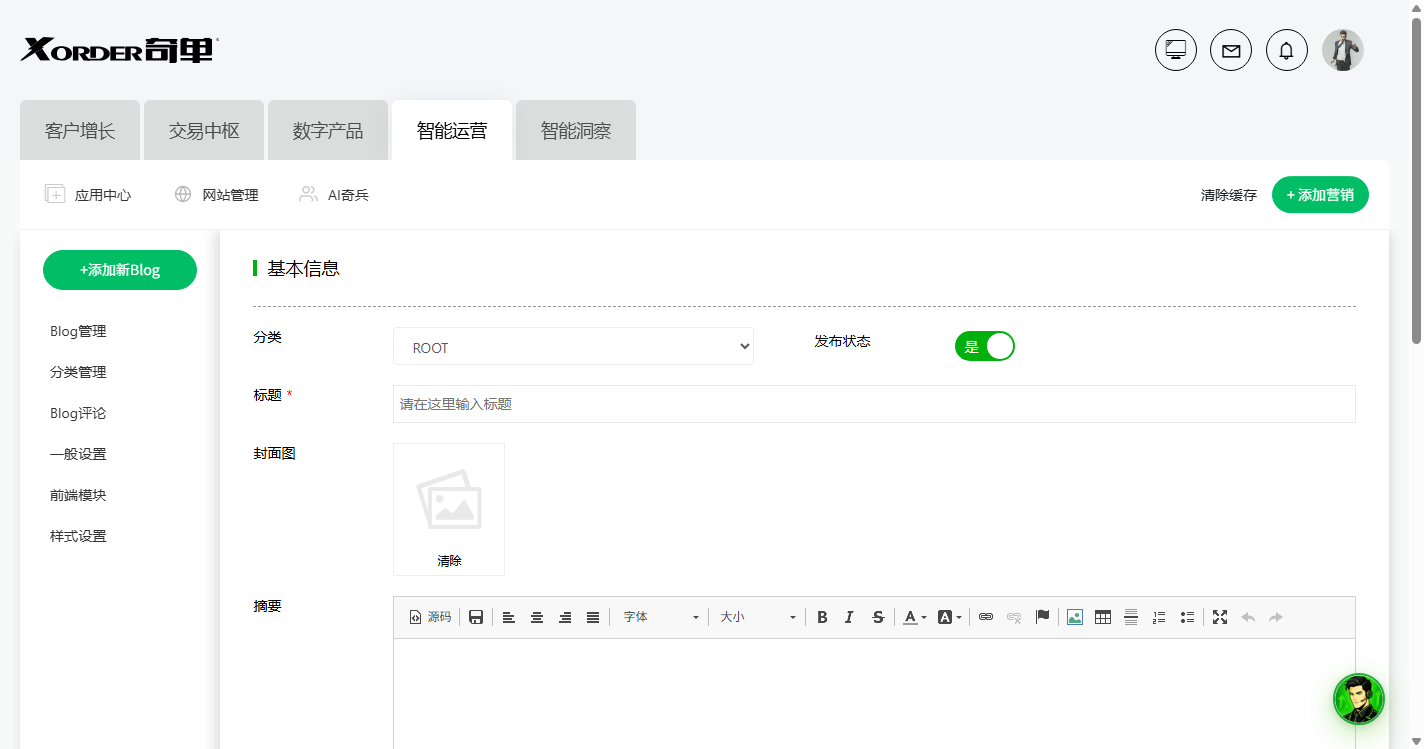This screenshot has height=749, width=1424.
Task: Expand the text color dropdown arrow
Action: 924,618
